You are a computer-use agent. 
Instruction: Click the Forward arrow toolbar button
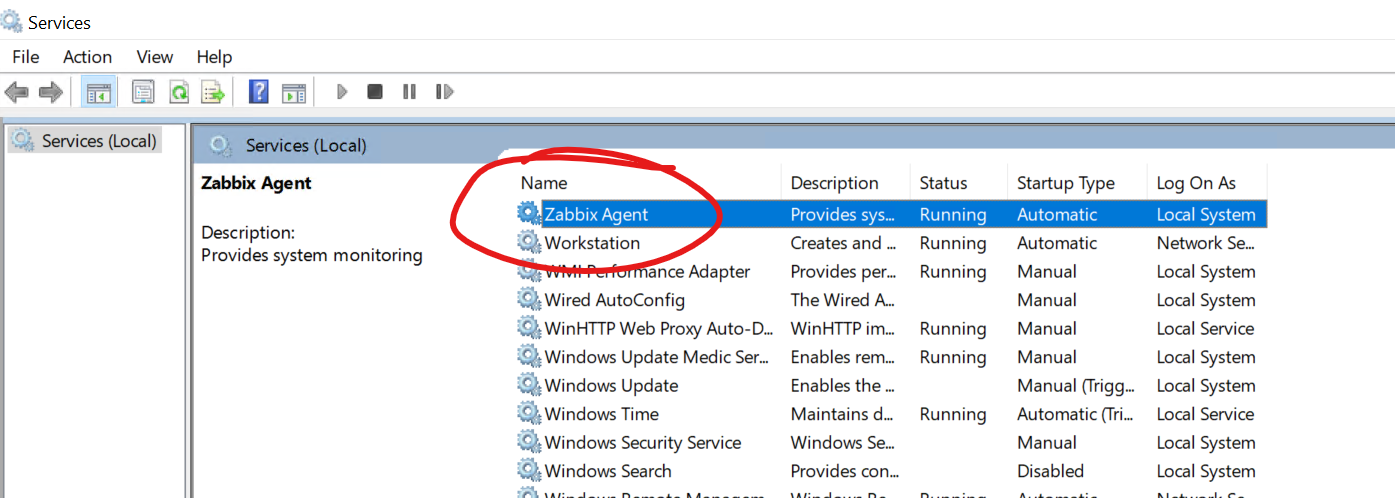click(x=50, y=92)
